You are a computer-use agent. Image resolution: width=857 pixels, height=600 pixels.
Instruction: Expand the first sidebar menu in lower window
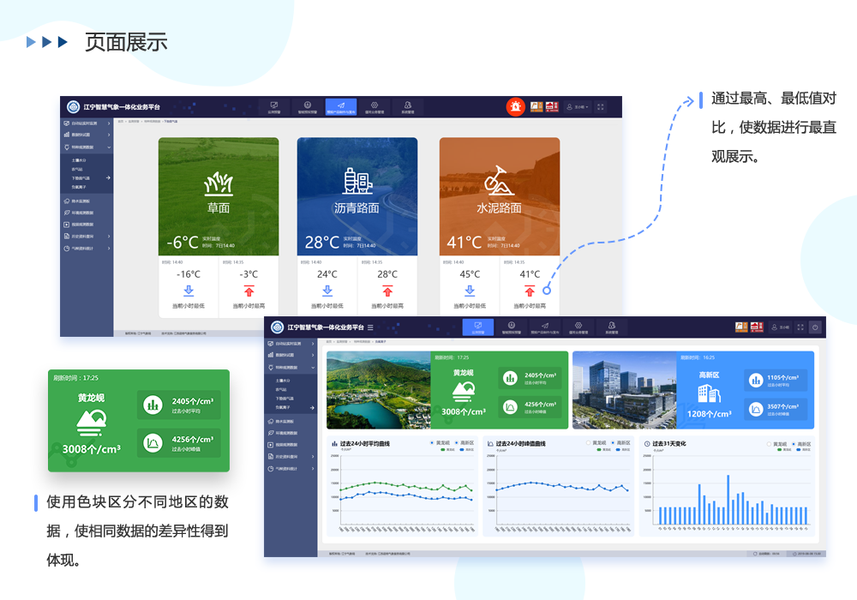290,344
